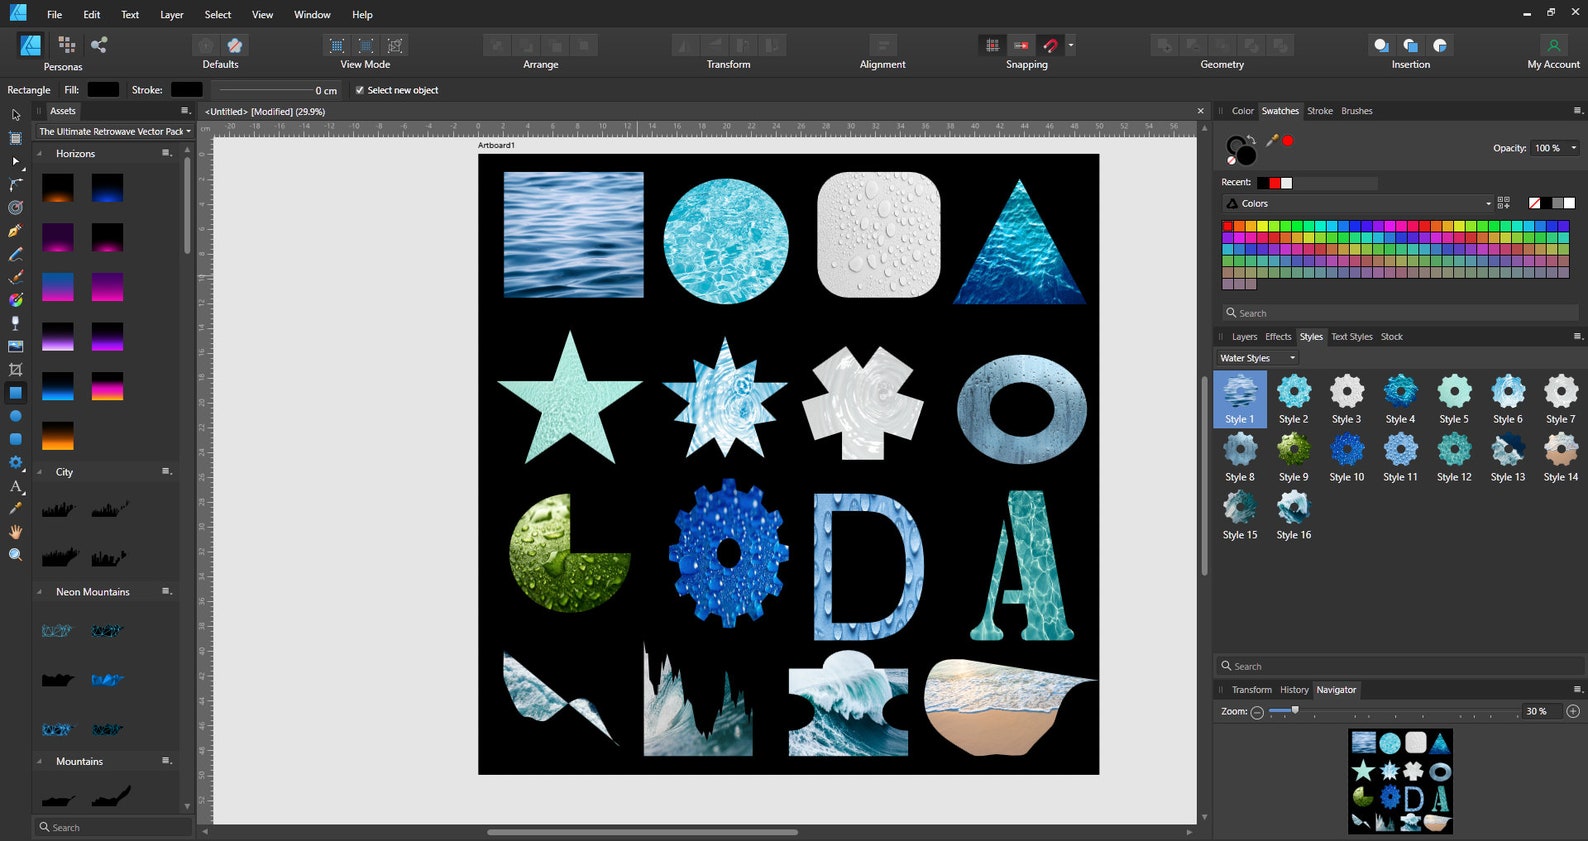
Task: Swap the fill and stroke colors
Action: click(x=1249, y=138)
